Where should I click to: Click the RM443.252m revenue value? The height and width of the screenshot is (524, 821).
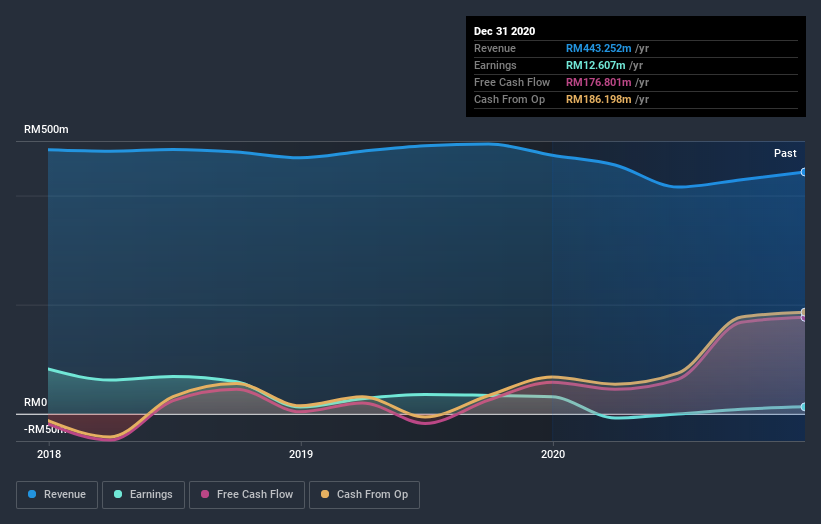coord(598,48)
